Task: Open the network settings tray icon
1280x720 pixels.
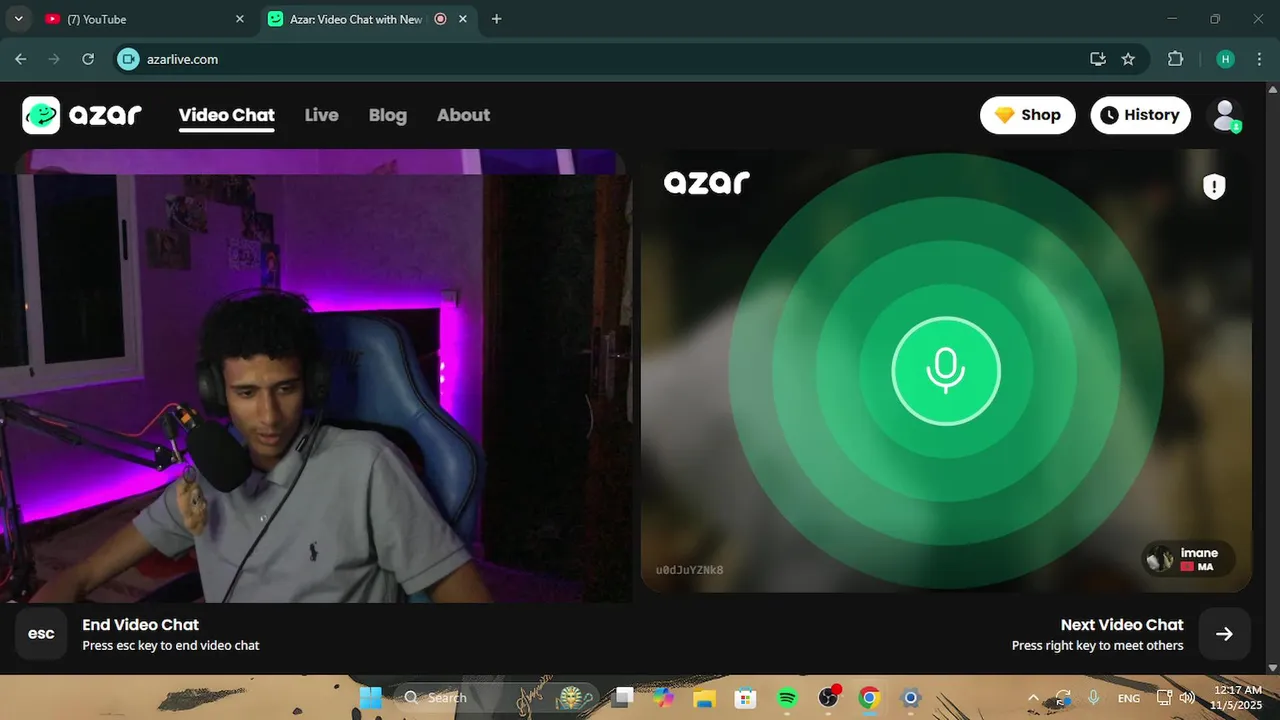Action: (1164, 698)
